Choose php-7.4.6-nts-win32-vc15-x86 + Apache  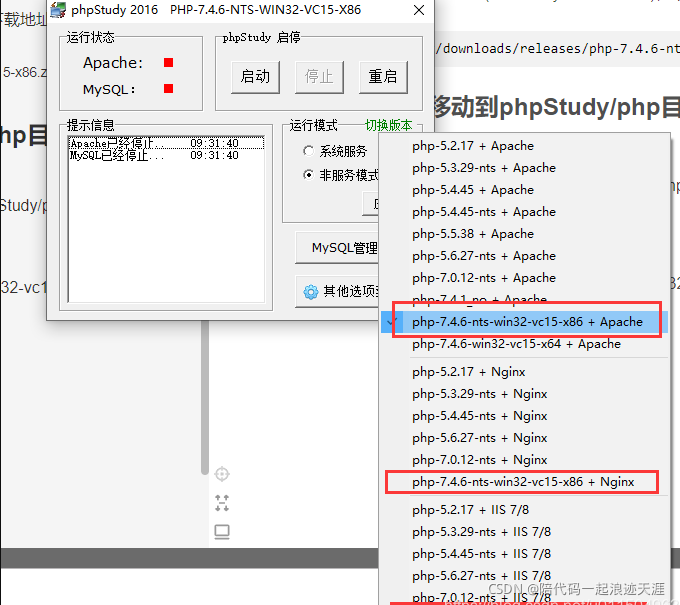525,322
